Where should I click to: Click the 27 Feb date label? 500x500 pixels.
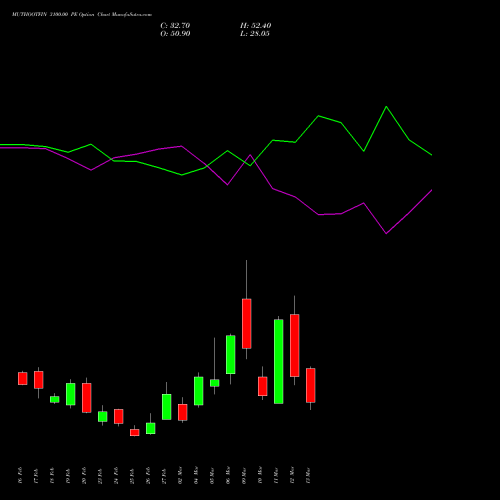[x=164, y=475]
